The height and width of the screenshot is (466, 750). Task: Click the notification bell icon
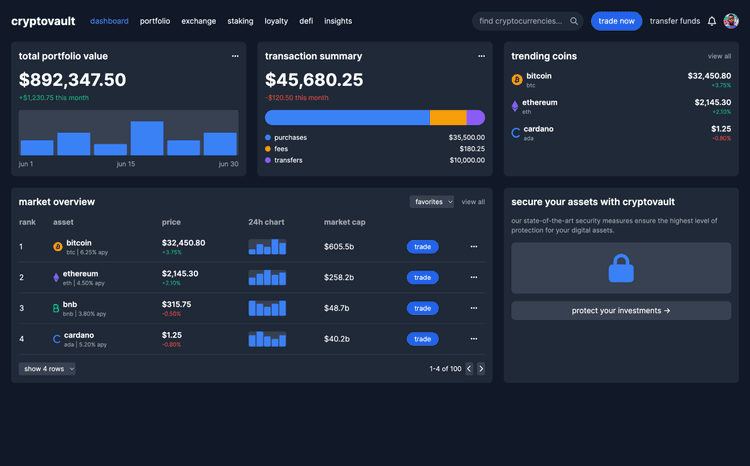click(712, 21)
